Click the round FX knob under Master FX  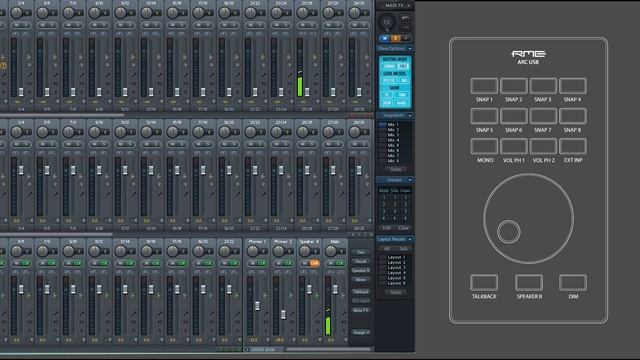(387, 22)
